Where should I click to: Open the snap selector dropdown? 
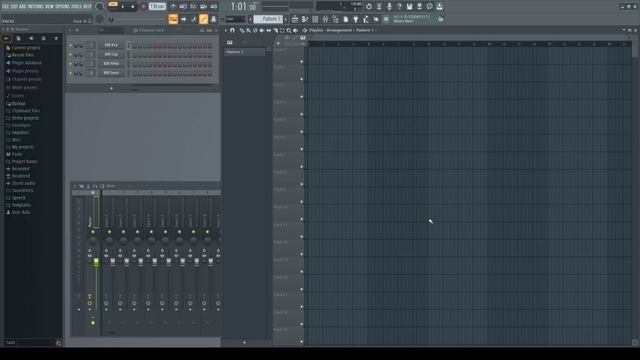[x=236, y=19]
